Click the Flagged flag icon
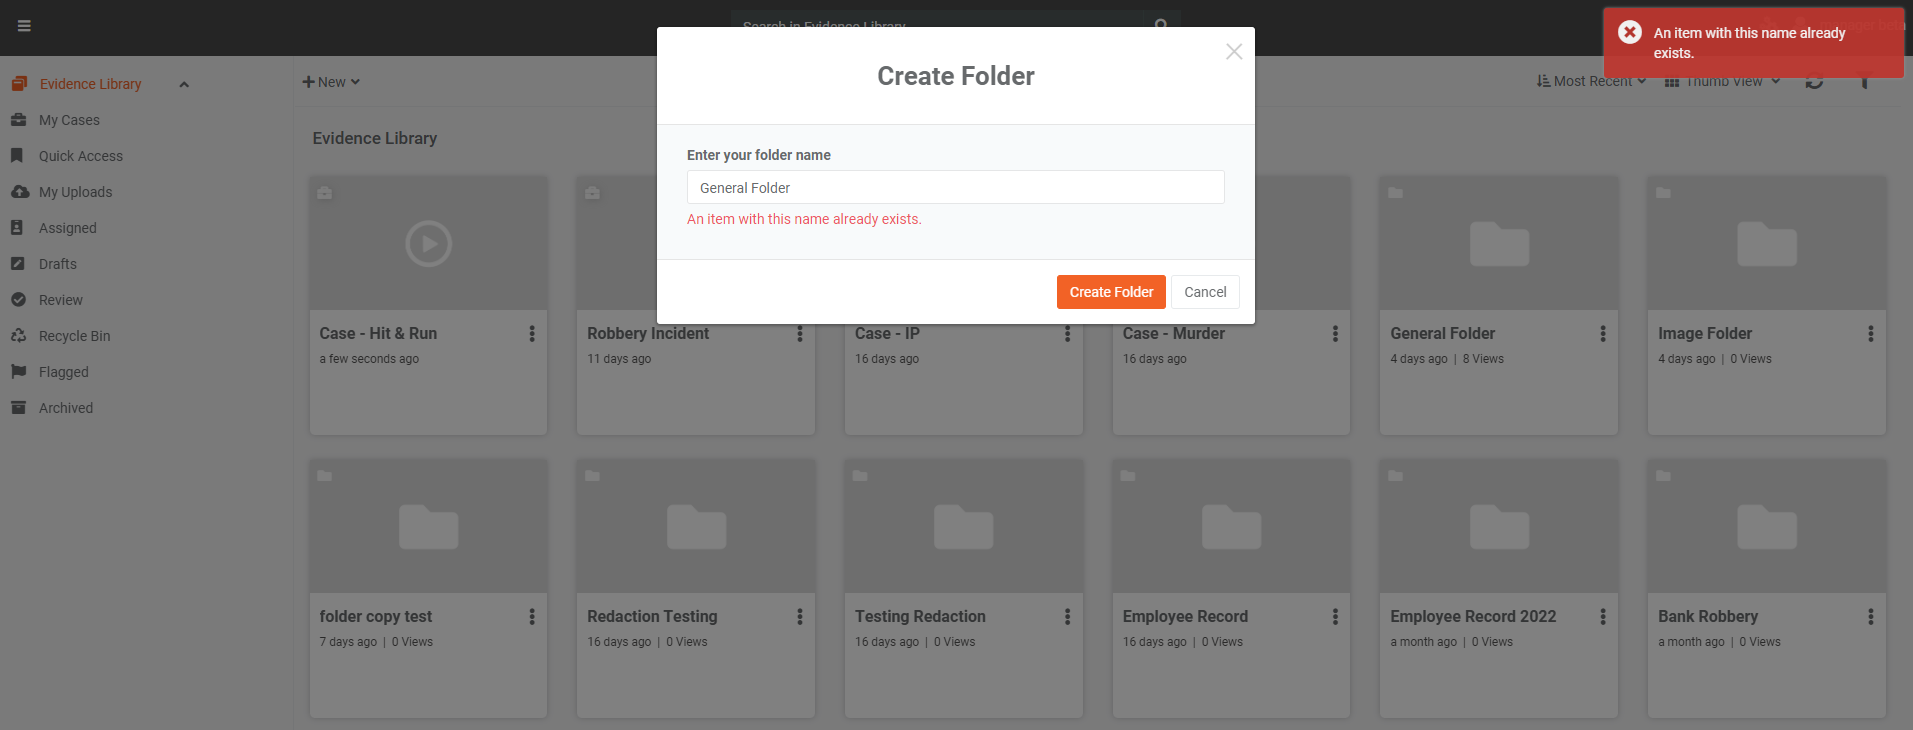The width and height of the screenshot is (1913, 730). point(19,372)
